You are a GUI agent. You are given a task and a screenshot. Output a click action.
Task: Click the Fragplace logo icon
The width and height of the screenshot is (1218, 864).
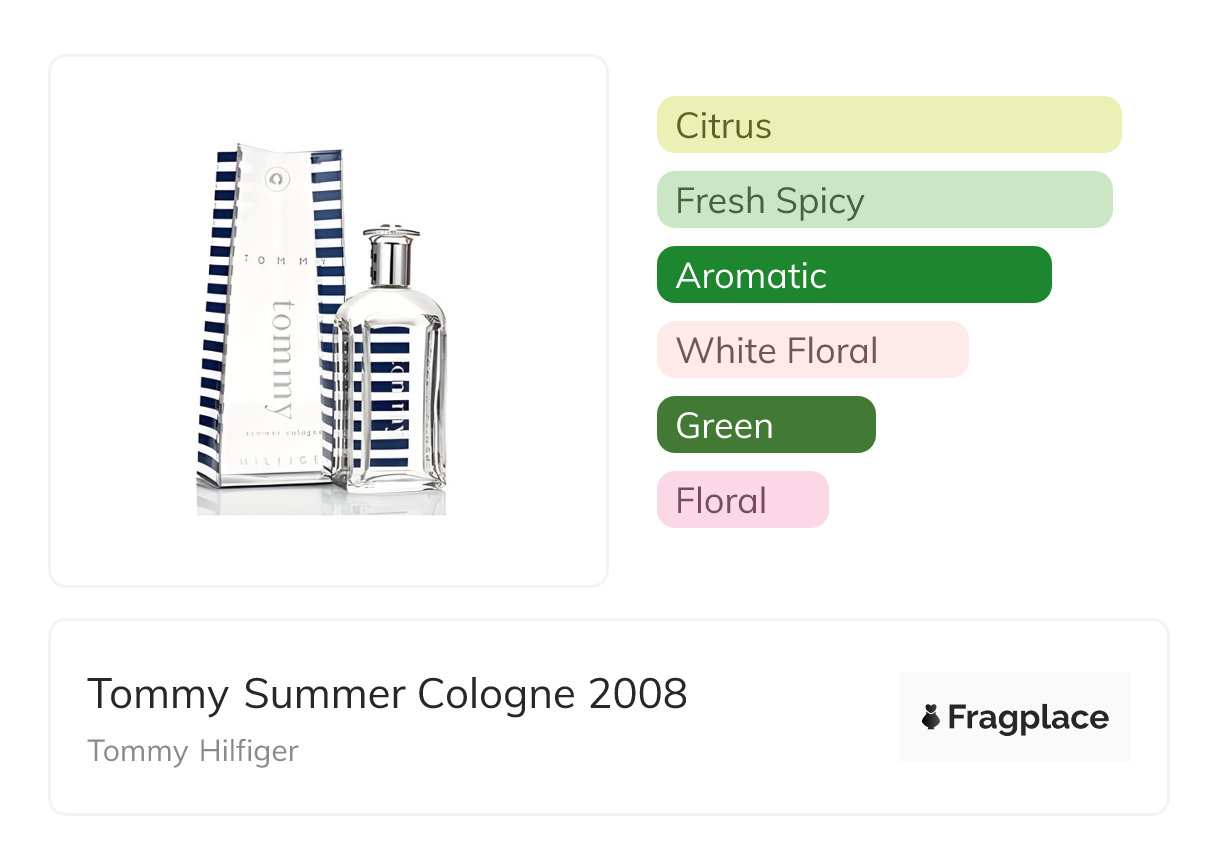pyautogui.click(x=931, y=717)
